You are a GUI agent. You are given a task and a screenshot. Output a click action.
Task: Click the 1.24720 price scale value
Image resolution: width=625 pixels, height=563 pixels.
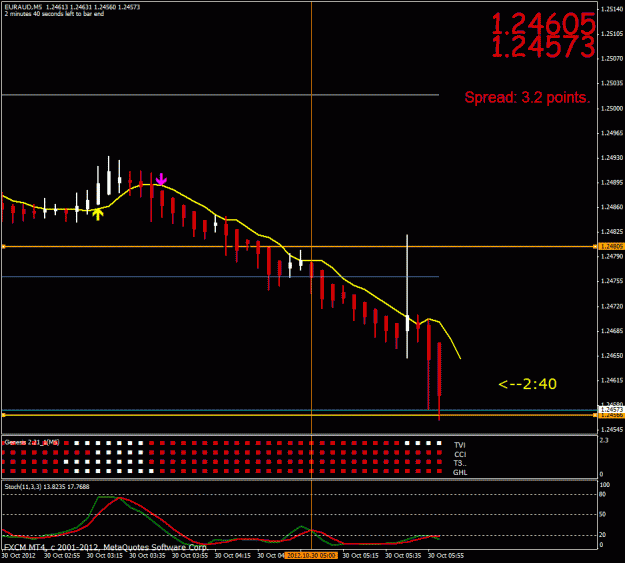coord(612,306)
